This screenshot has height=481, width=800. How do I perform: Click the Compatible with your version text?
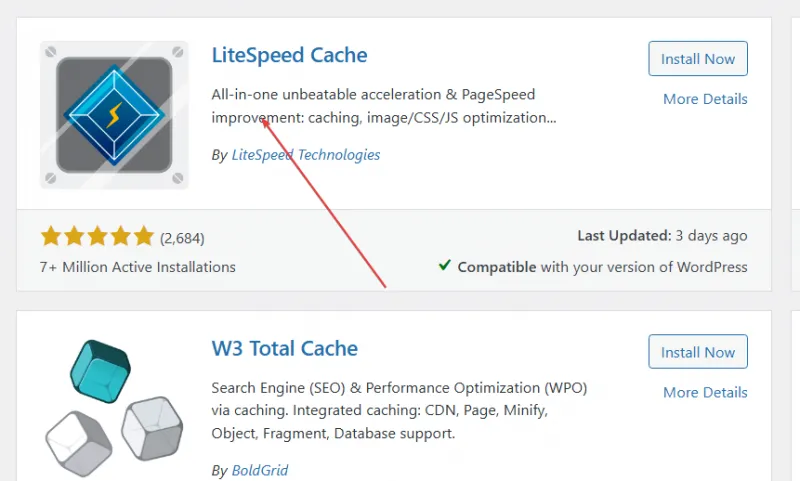tap(602, 267)
